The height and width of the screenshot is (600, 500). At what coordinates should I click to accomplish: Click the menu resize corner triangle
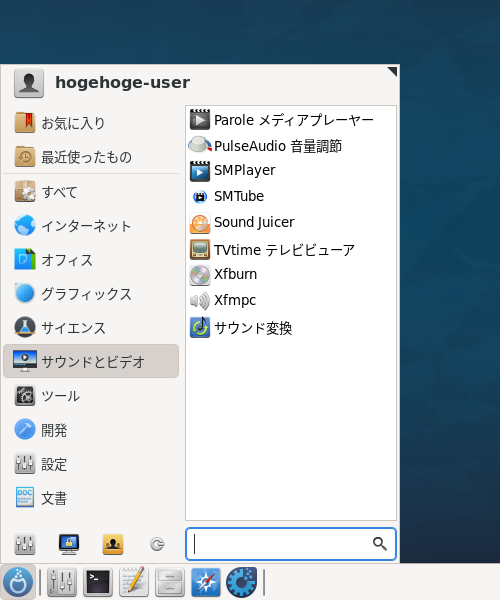click(392, 72)
